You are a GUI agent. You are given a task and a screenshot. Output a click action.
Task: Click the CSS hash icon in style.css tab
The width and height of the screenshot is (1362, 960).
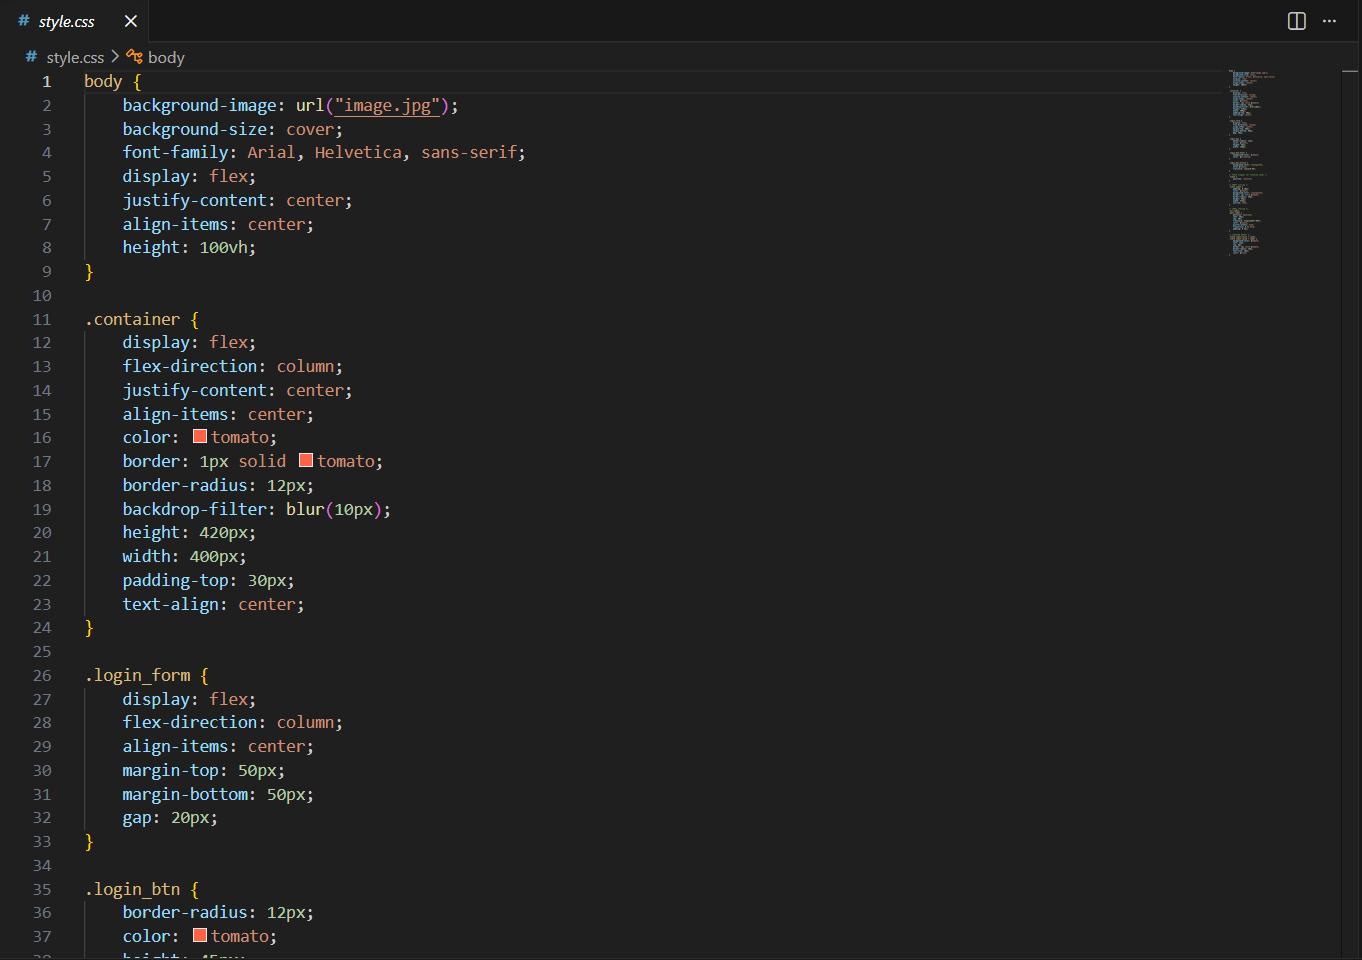pyautogui.click(x=24, y=21)
